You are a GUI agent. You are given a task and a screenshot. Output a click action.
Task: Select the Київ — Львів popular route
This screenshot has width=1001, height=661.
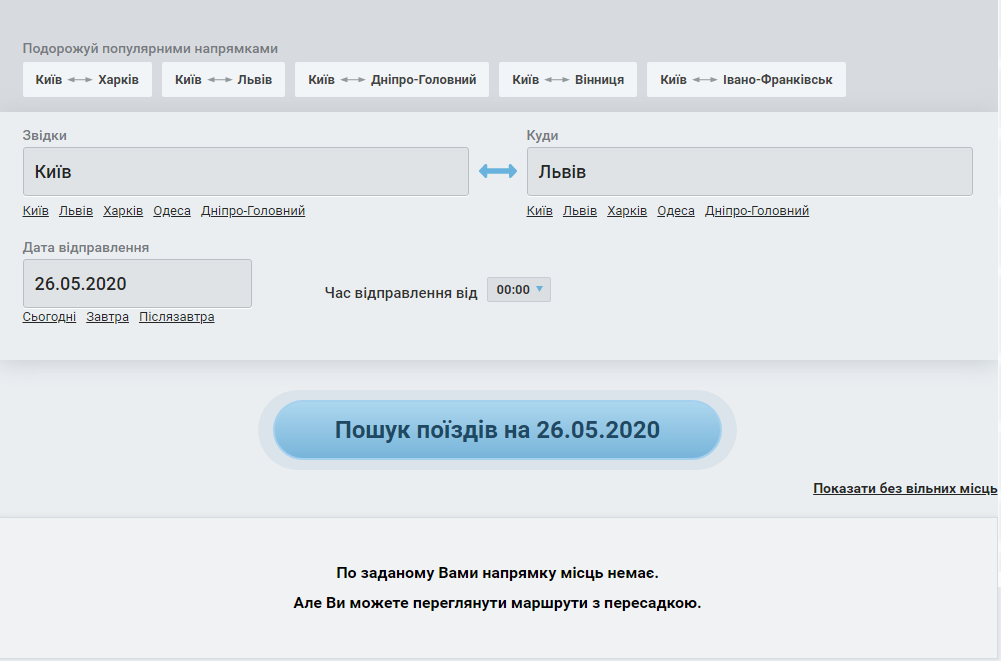(x=223, y=79)
